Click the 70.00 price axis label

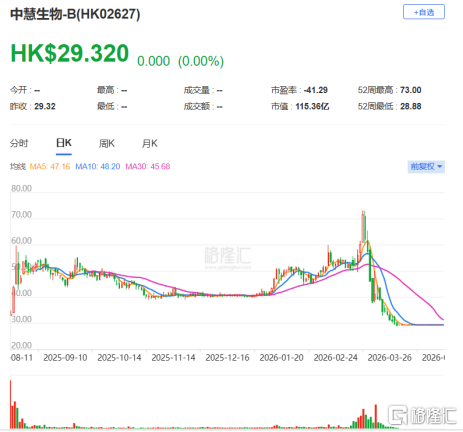tap(22, 215)
